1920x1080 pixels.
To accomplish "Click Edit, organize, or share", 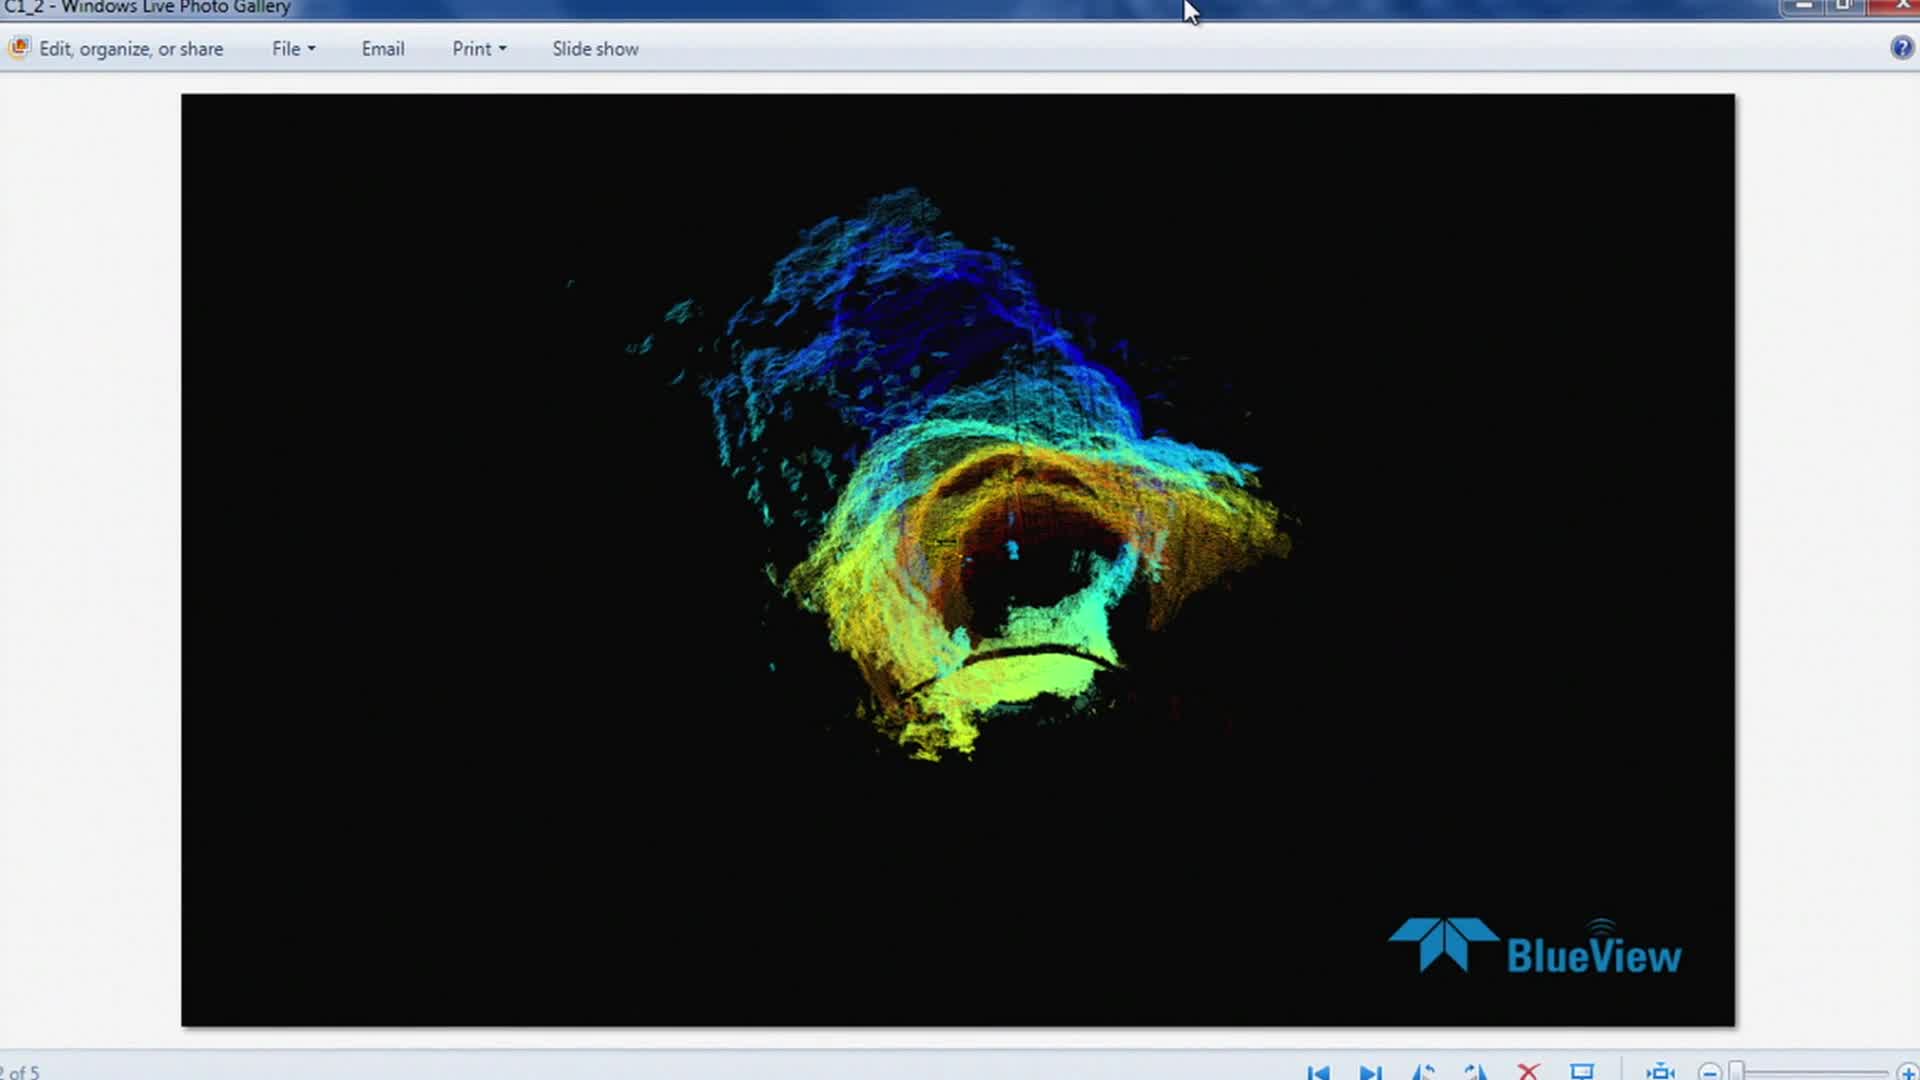I will [131, 49].
